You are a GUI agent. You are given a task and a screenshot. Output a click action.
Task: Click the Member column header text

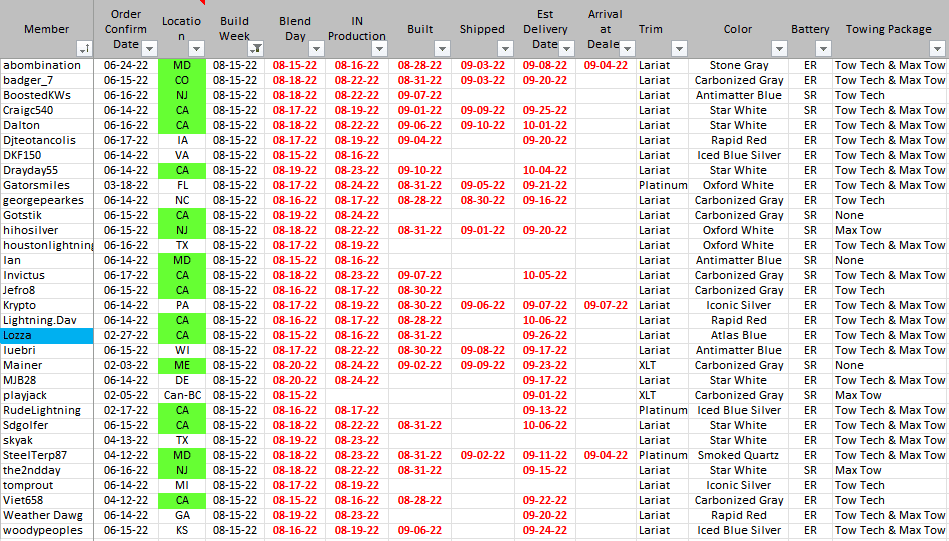pyautogui.click(x=46, y=29)
